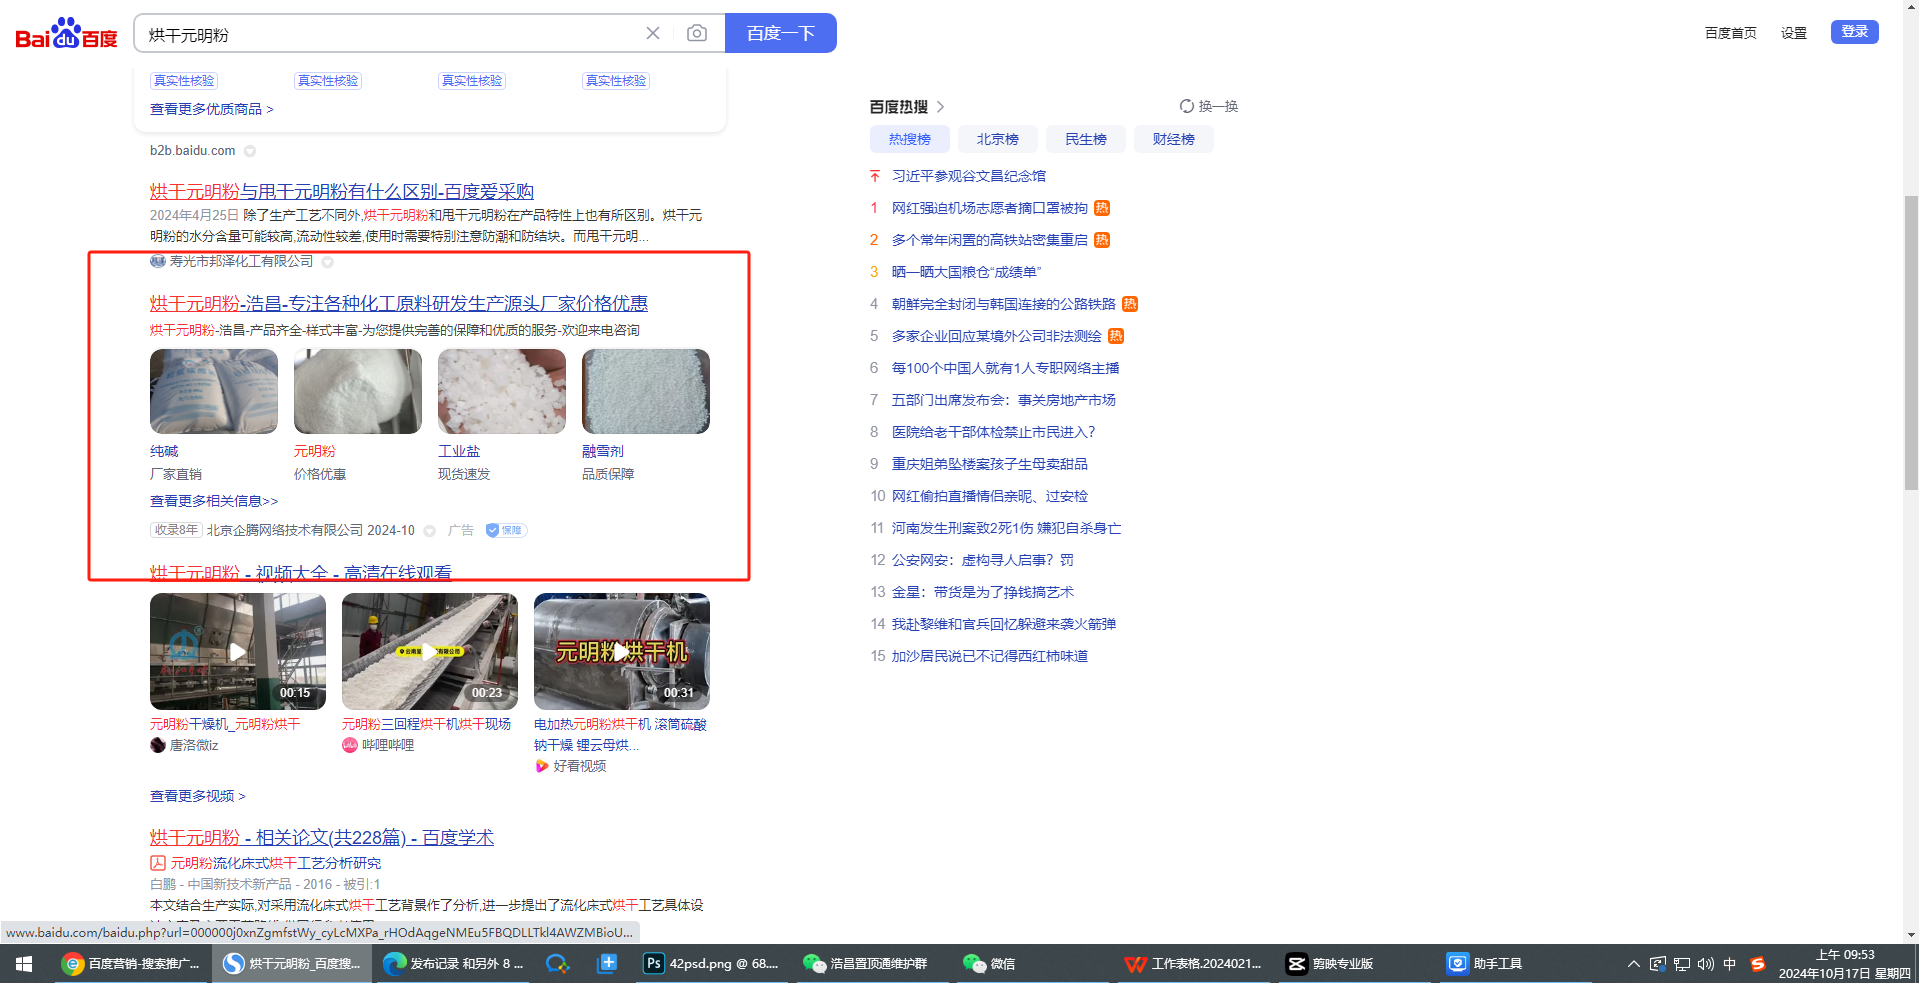
Task: Open the taskbar clock and date
Action: [x=1845, y=964]
